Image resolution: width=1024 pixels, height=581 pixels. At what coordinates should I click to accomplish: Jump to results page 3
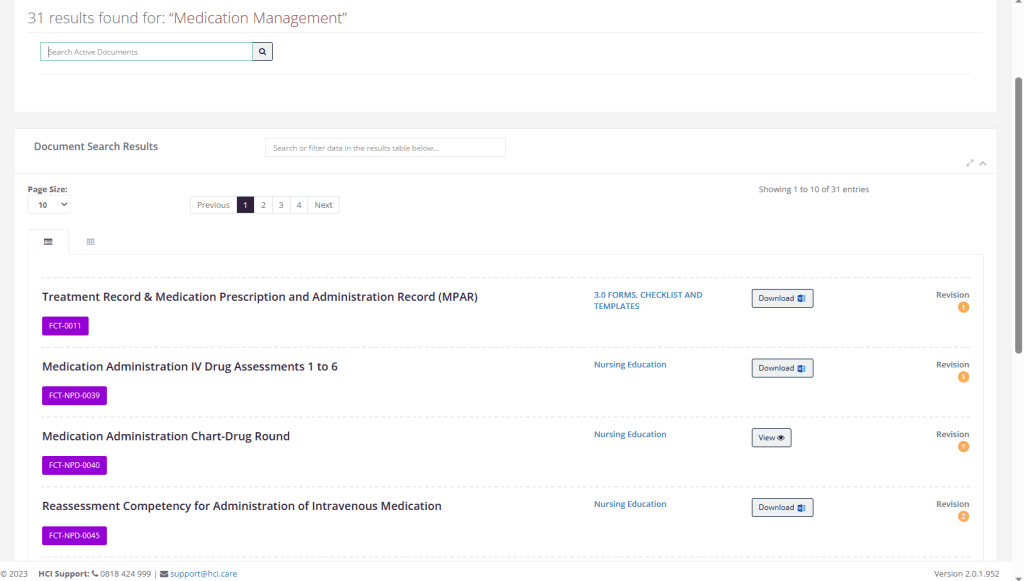click(281, 205)
